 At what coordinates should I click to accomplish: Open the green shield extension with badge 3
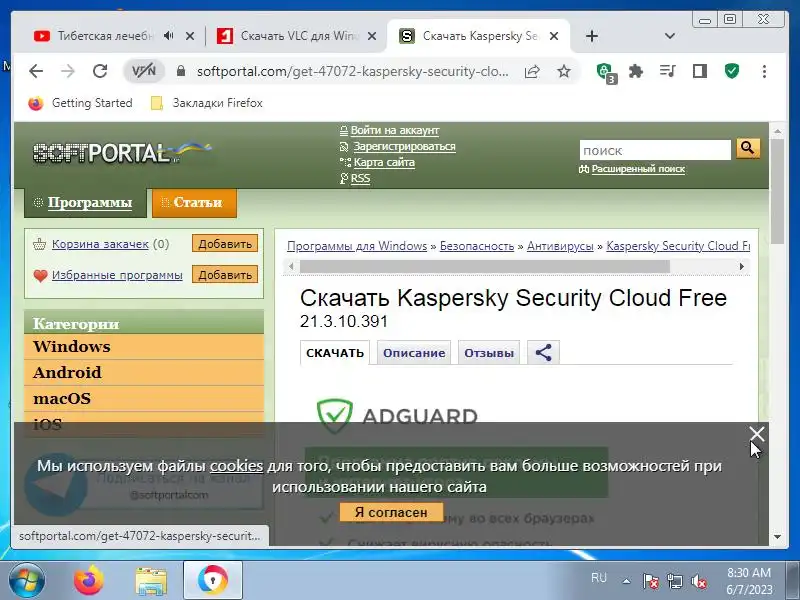pos(606,72)
